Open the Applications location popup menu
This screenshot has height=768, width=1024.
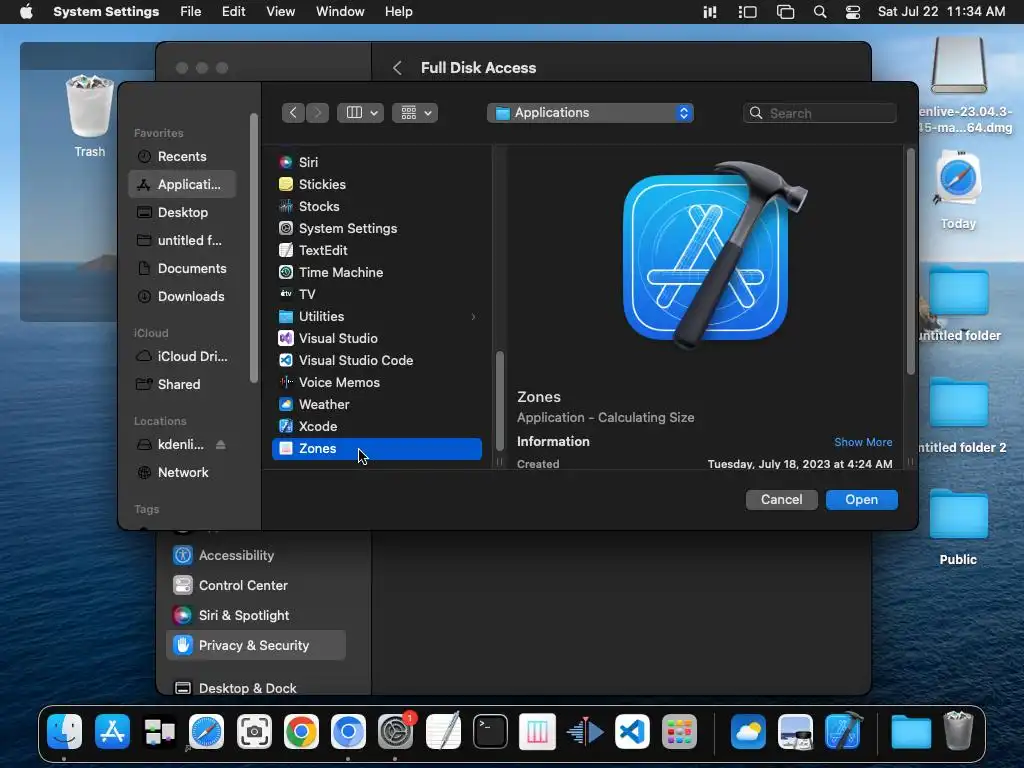590,113
